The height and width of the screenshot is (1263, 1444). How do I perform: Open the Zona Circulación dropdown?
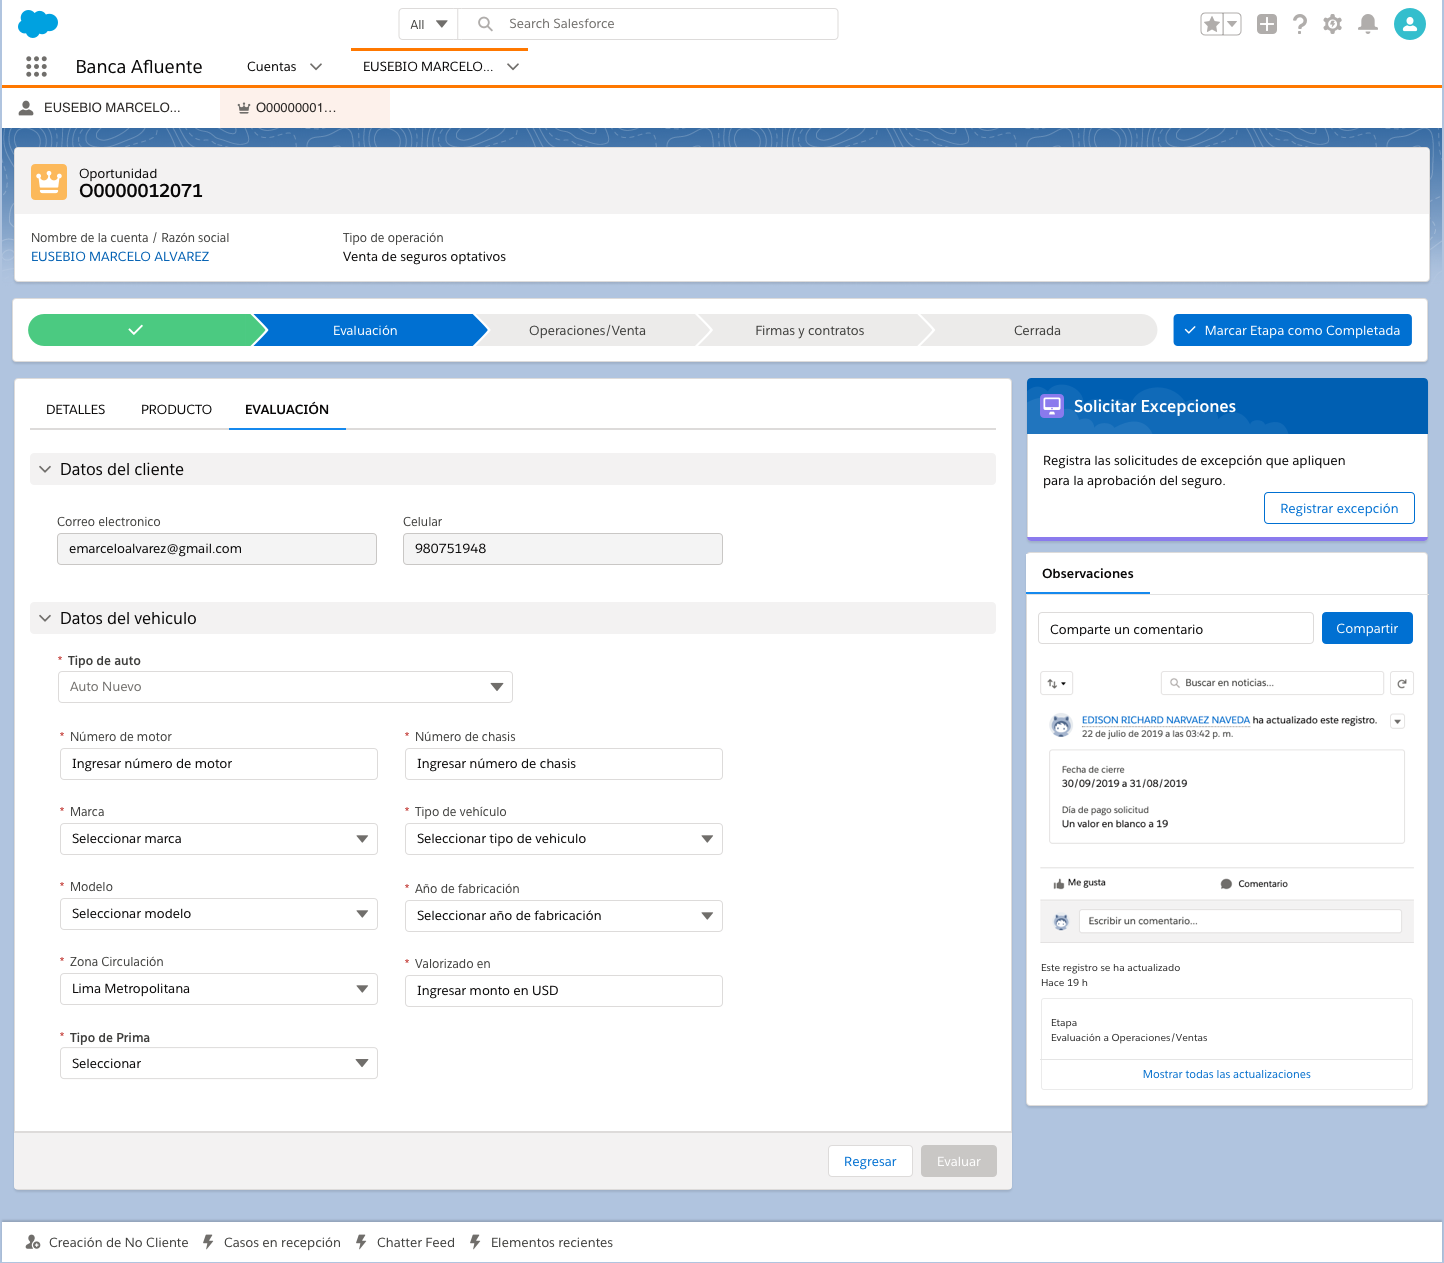tap(219, 989)
